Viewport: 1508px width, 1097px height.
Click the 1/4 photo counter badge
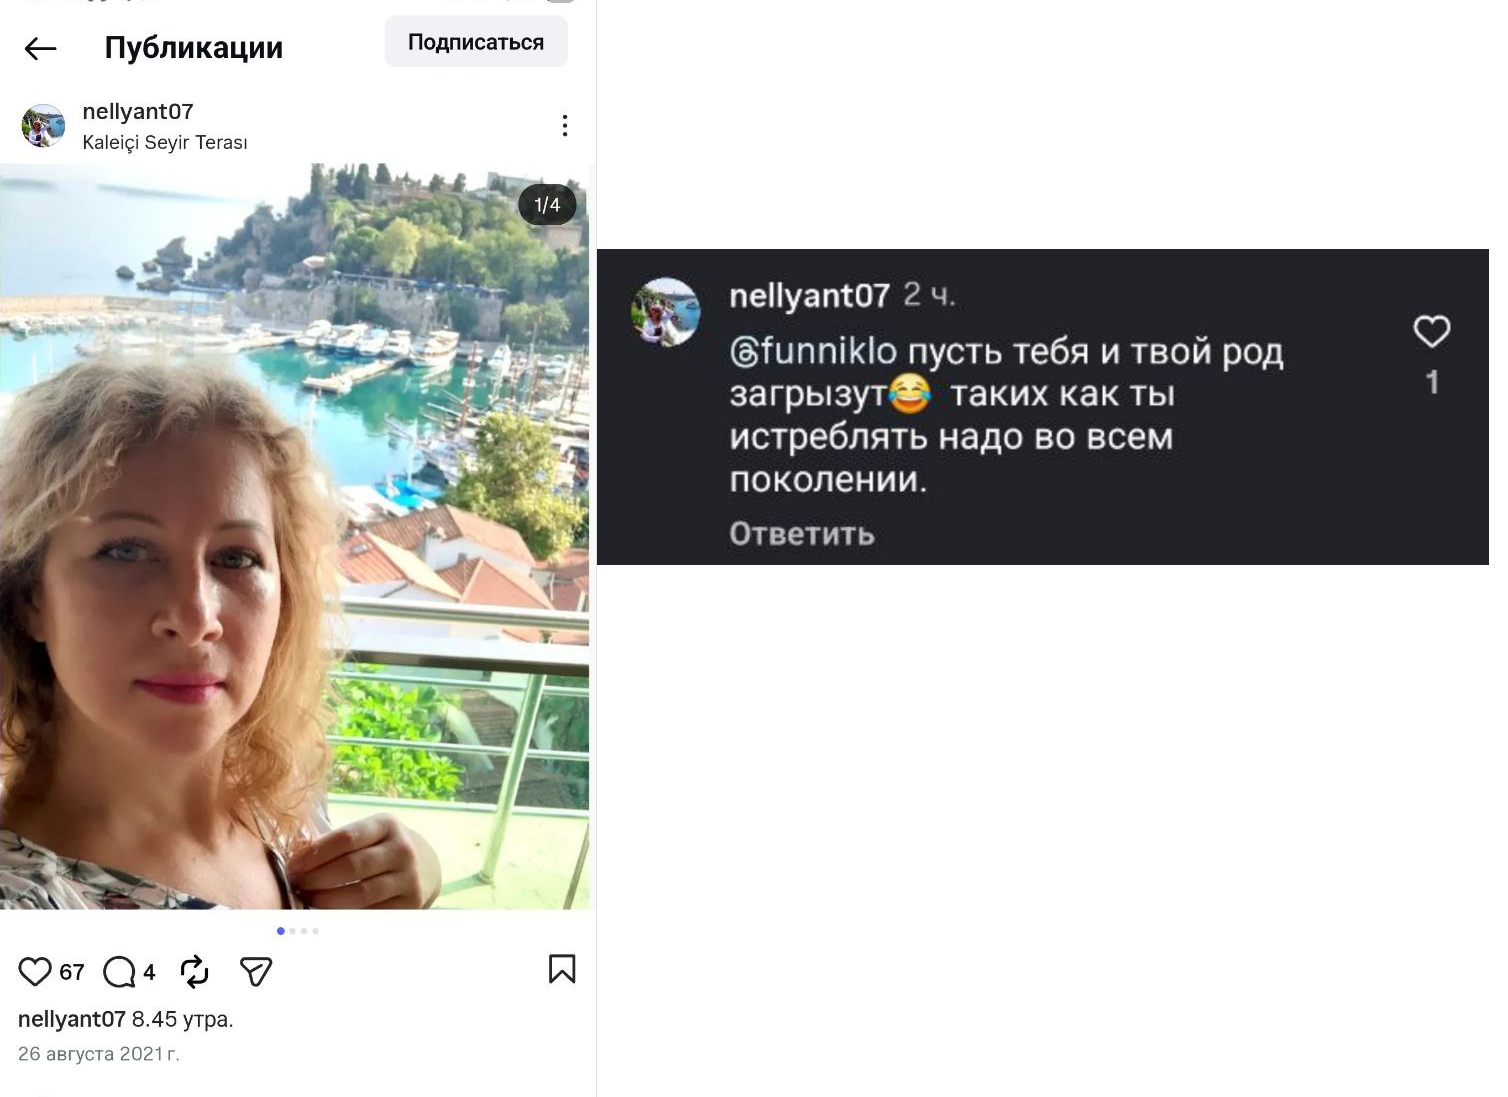tap(547, 205)
